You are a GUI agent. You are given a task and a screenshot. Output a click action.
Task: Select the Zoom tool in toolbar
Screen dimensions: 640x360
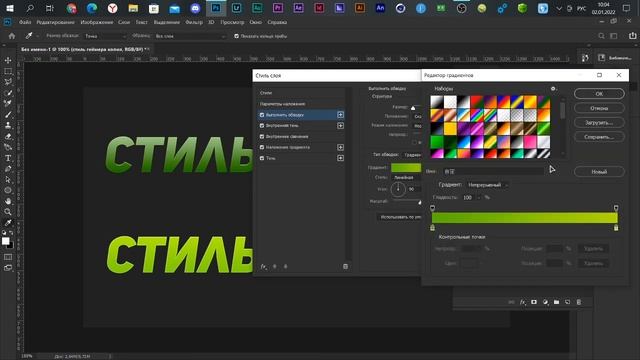(8, 212)
